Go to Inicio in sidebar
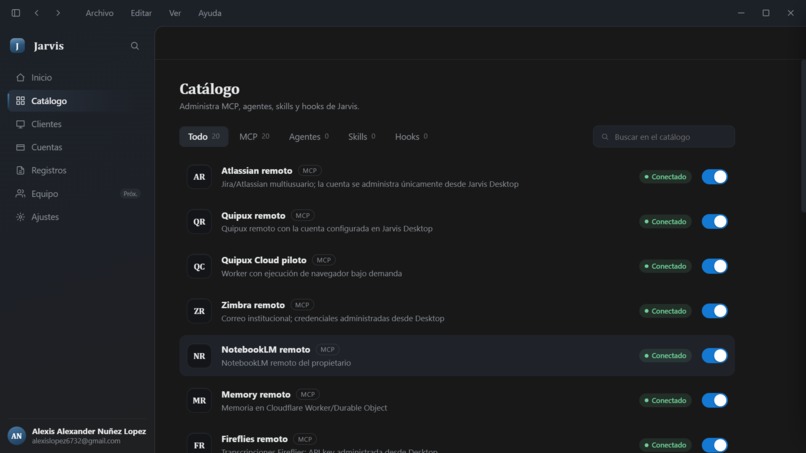 [77, 78]
